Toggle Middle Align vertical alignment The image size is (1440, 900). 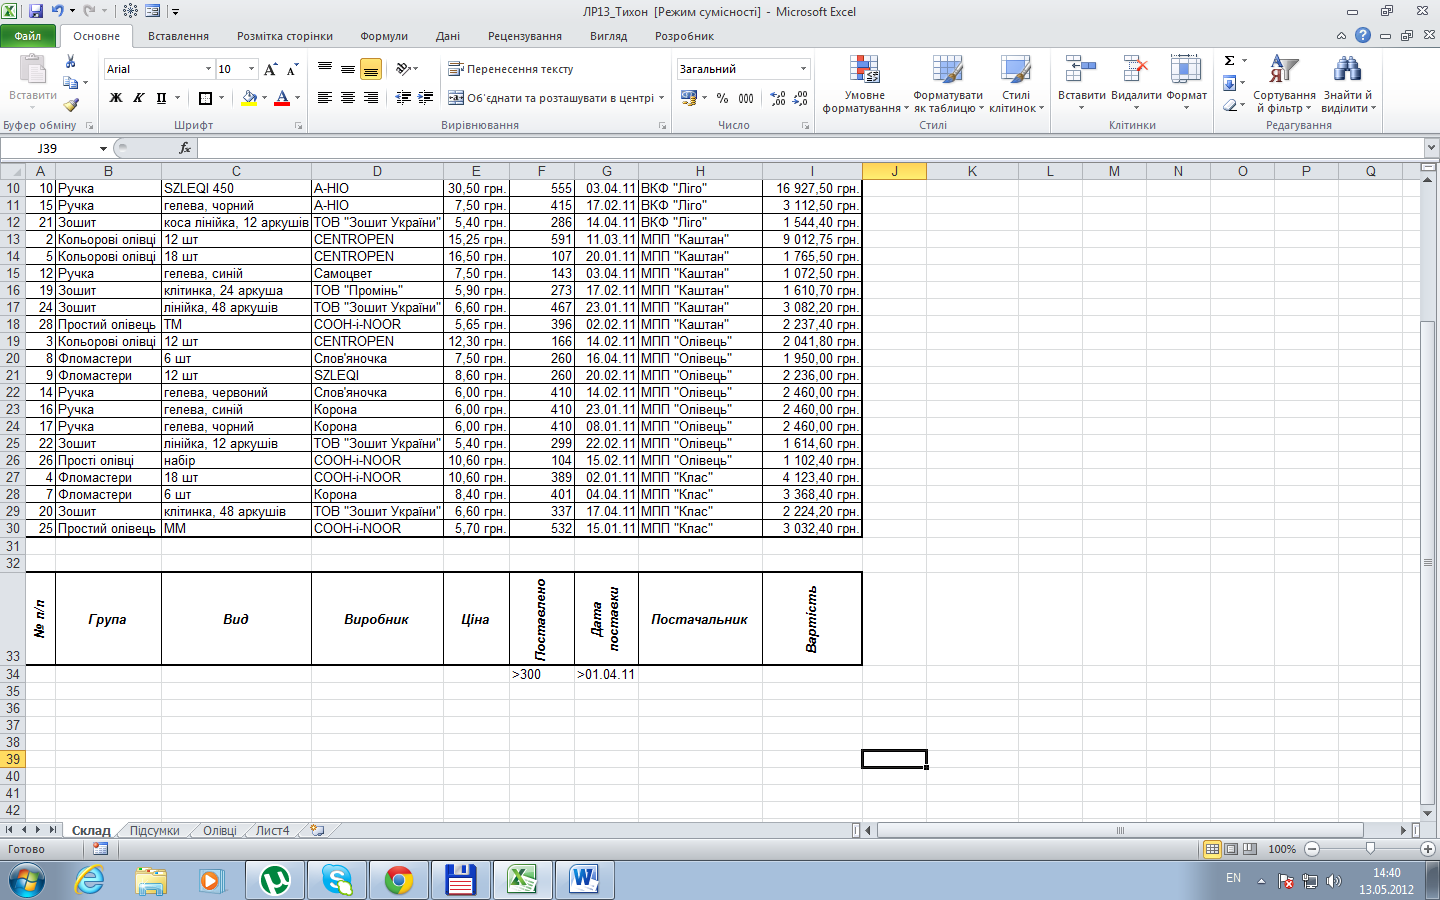(x=348, y=69)
